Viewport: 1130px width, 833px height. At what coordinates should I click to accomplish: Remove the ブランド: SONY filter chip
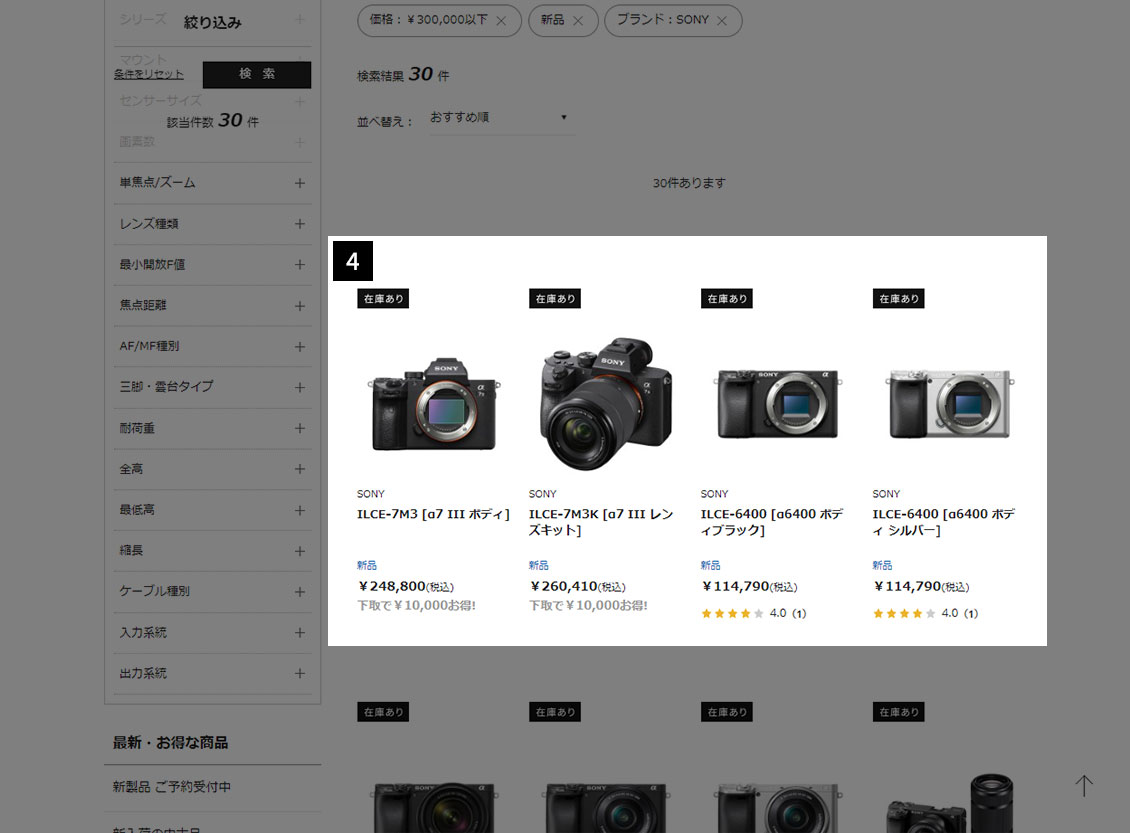(x=721, y=21)
